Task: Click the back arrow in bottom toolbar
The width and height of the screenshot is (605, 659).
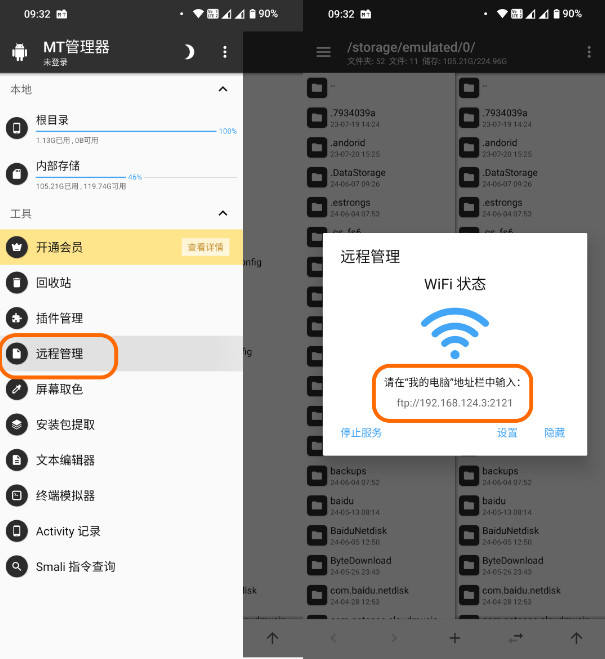Action: pos(333,638)
